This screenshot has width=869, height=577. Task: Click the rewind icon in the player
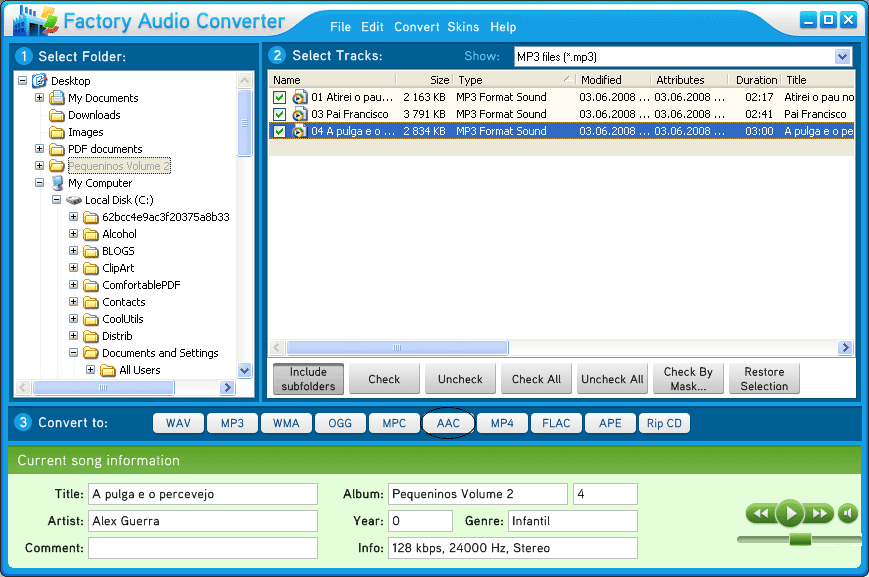(761, 514)
